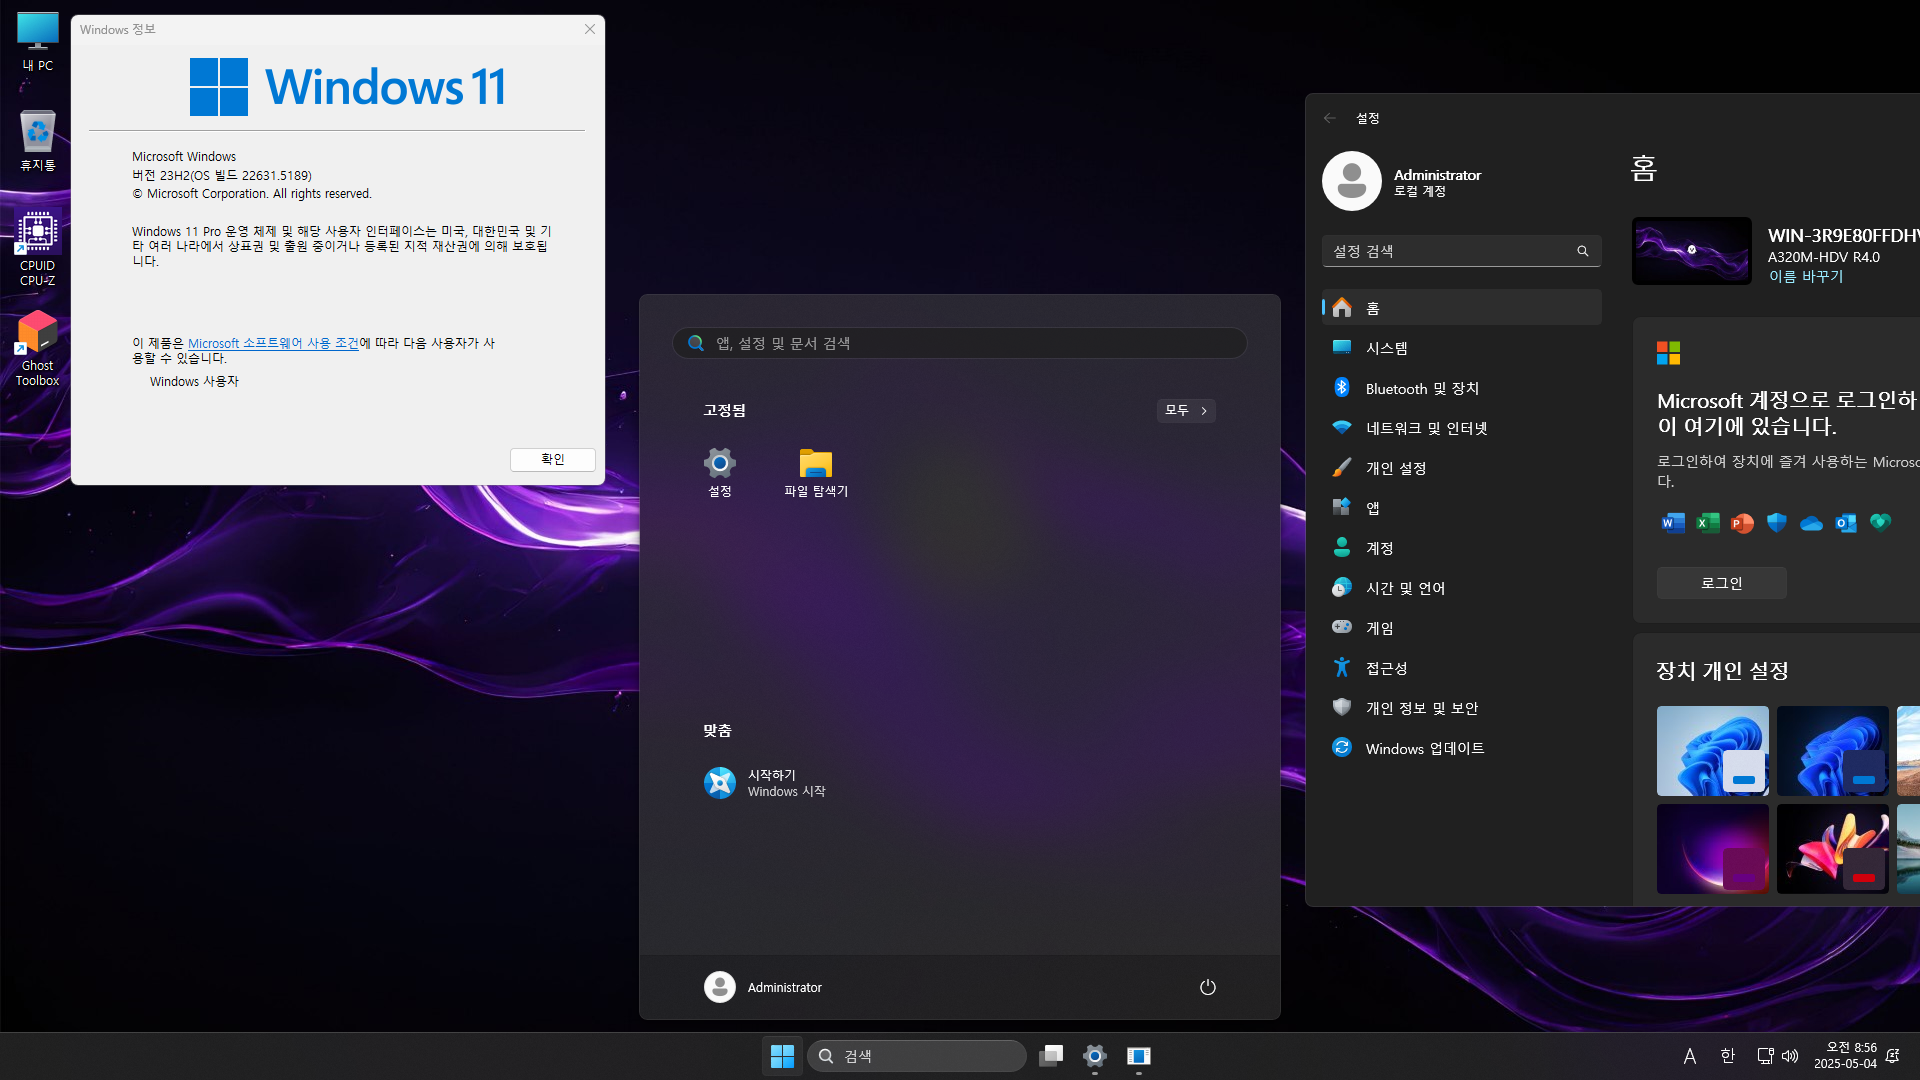Click the desktop wallpaper preview thumbnail in Settings

pos(1692,251)
